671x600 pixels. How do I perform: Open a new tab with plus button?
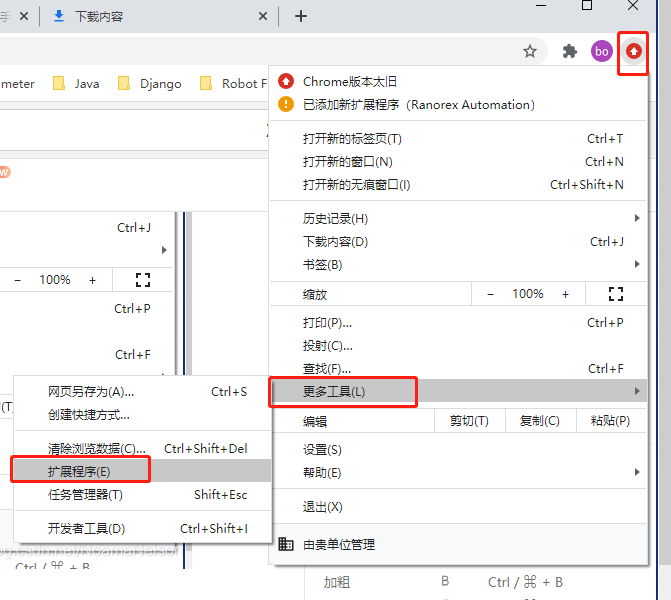pos(301,16)
